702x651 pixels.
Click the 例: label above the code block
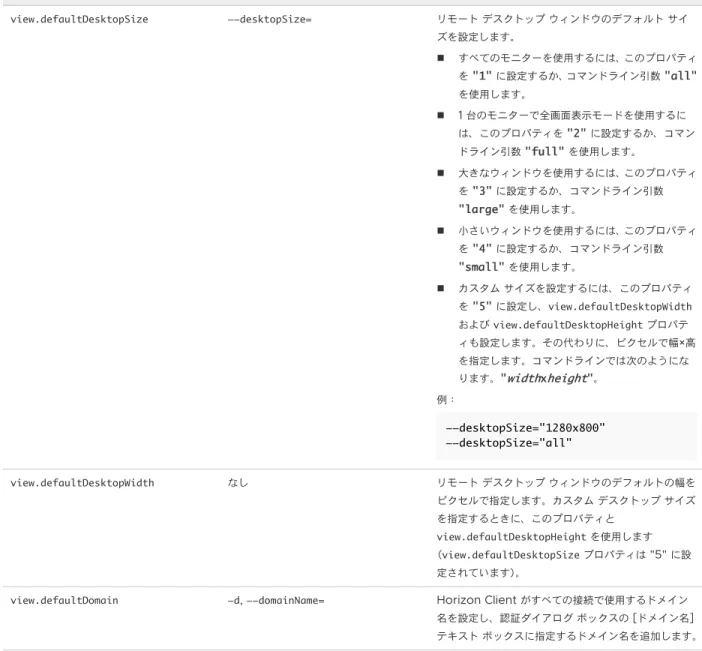point(445,399)
